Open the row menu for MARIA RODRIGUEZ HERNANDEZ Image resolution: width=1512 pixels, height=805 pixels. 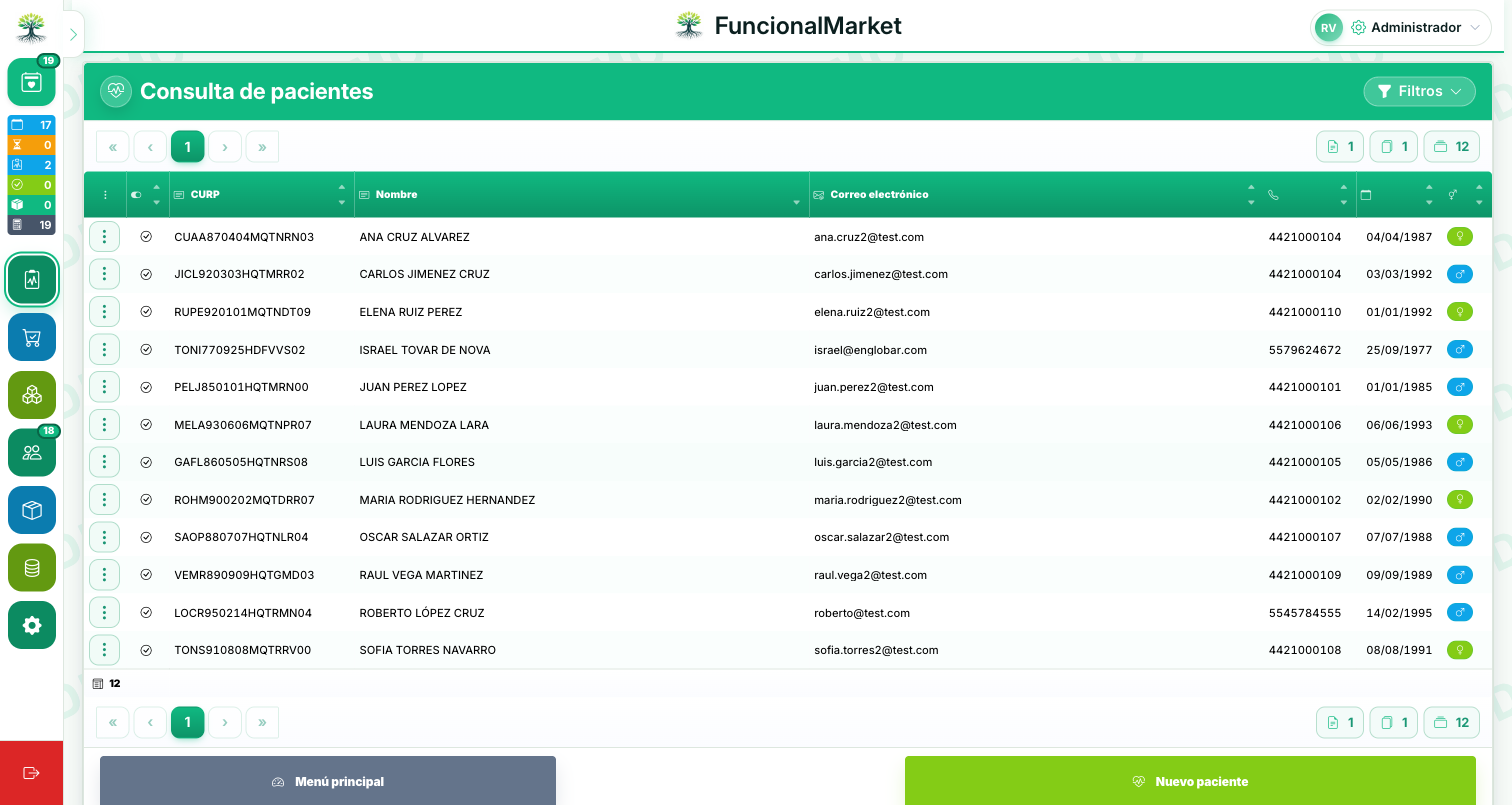104,500
